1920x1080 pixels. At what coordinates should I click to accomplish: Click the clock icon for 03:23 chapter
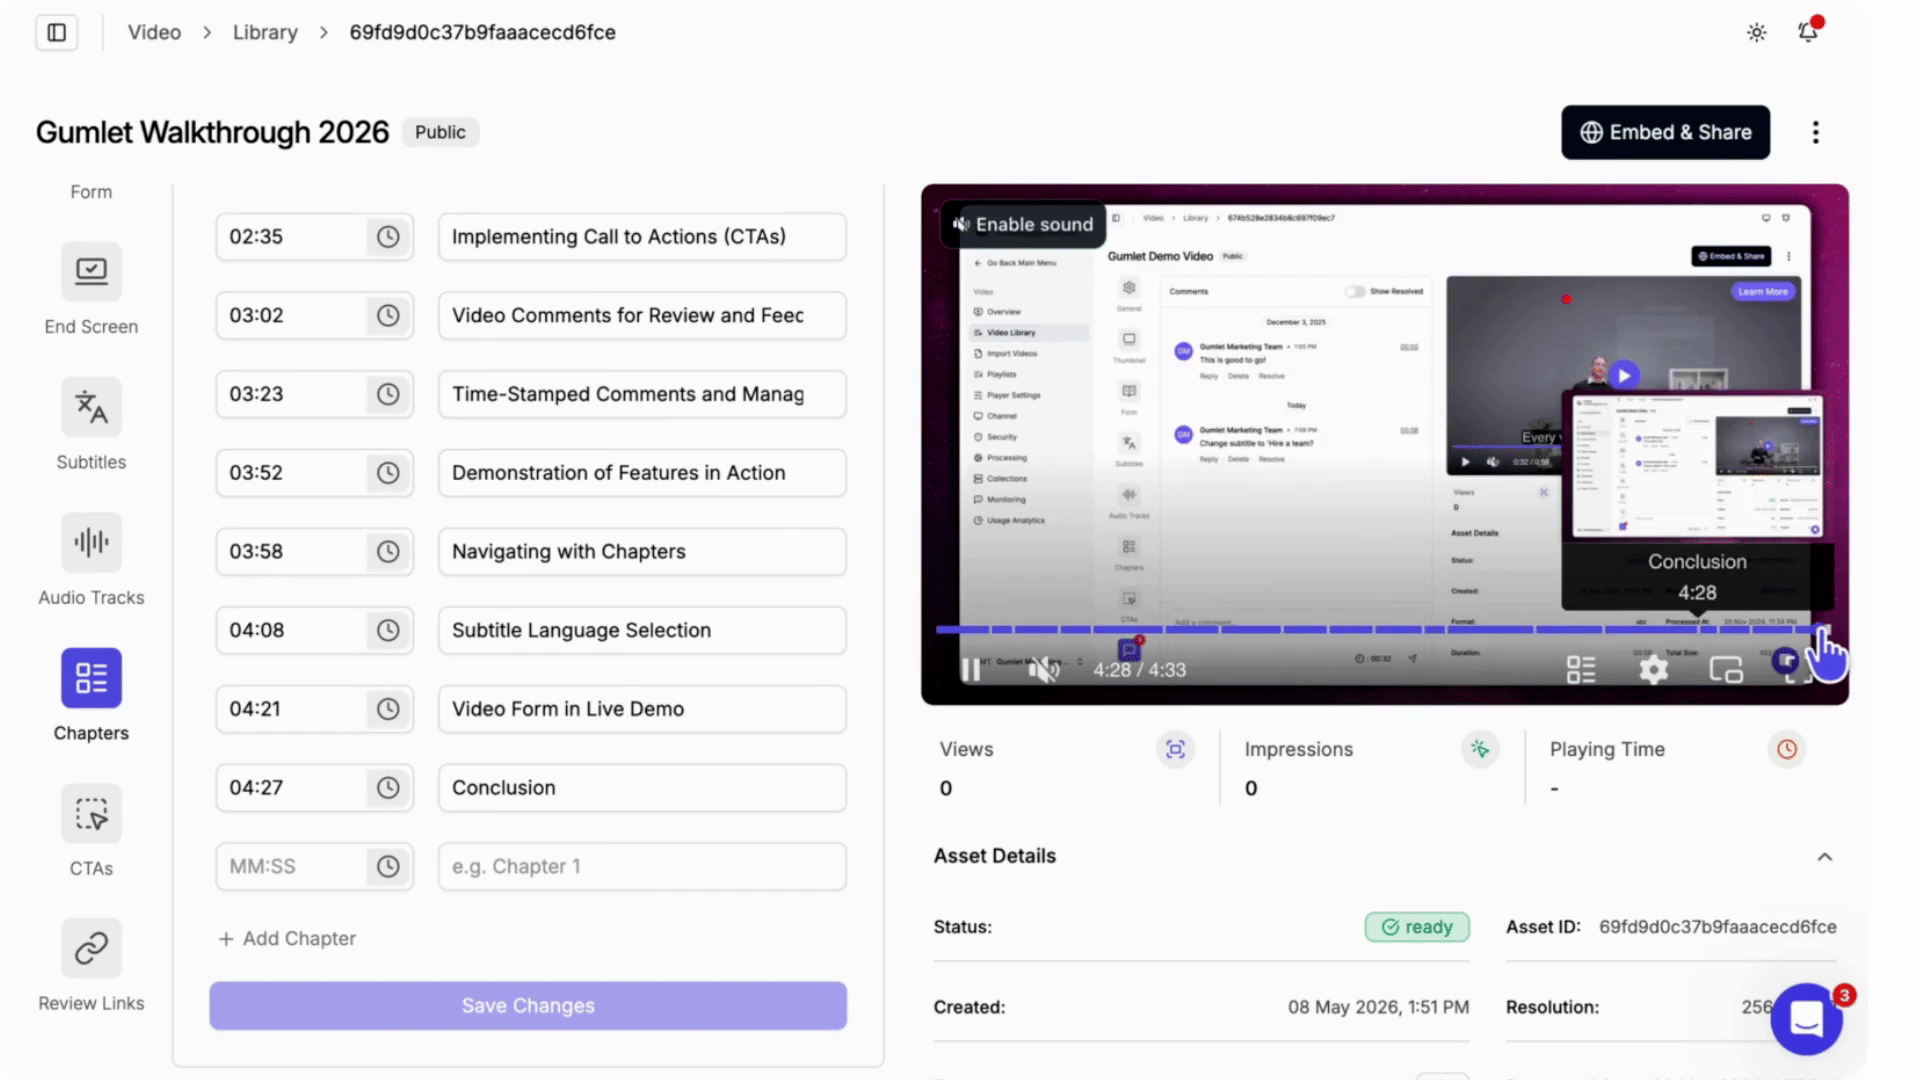pyautogui.click(x=388, y=394)
